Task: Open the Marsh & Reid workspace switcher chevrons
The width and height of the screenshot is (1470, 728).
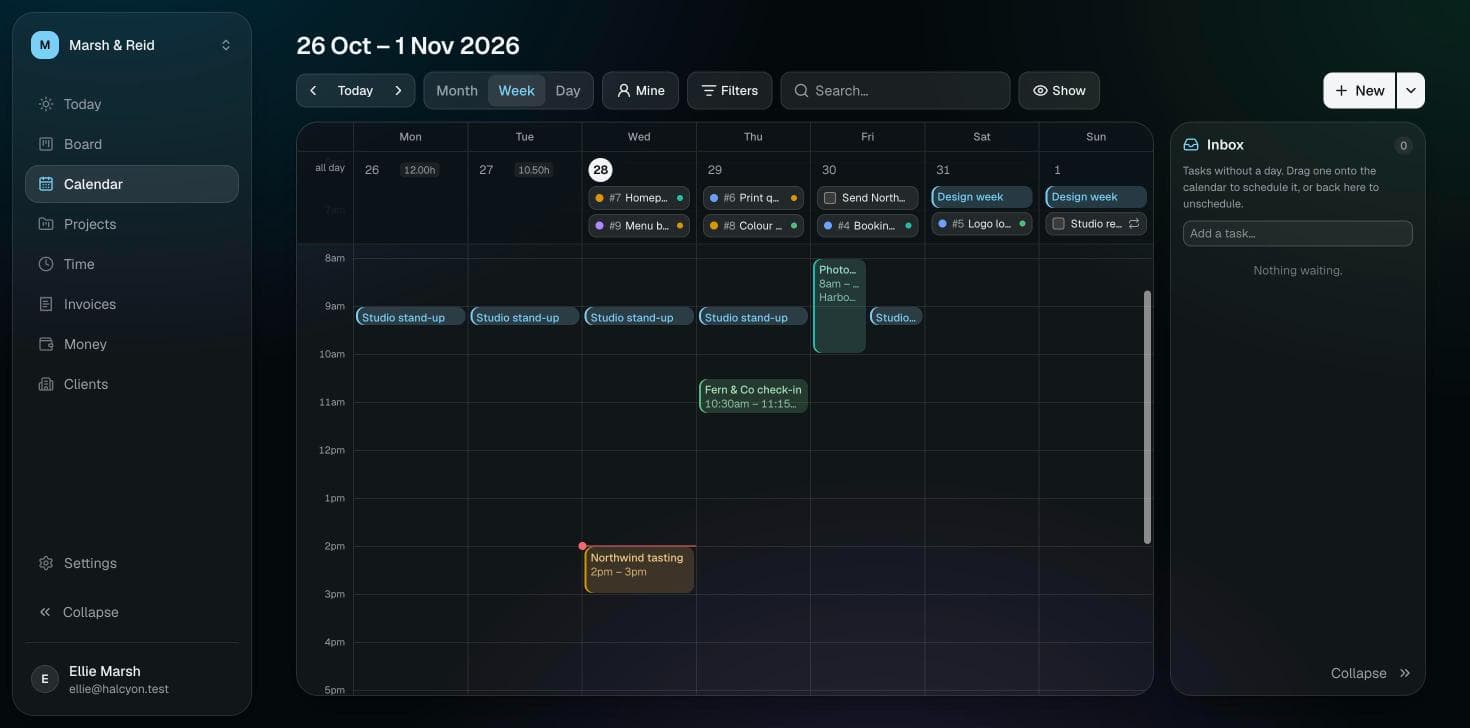Action: point(226,45)
